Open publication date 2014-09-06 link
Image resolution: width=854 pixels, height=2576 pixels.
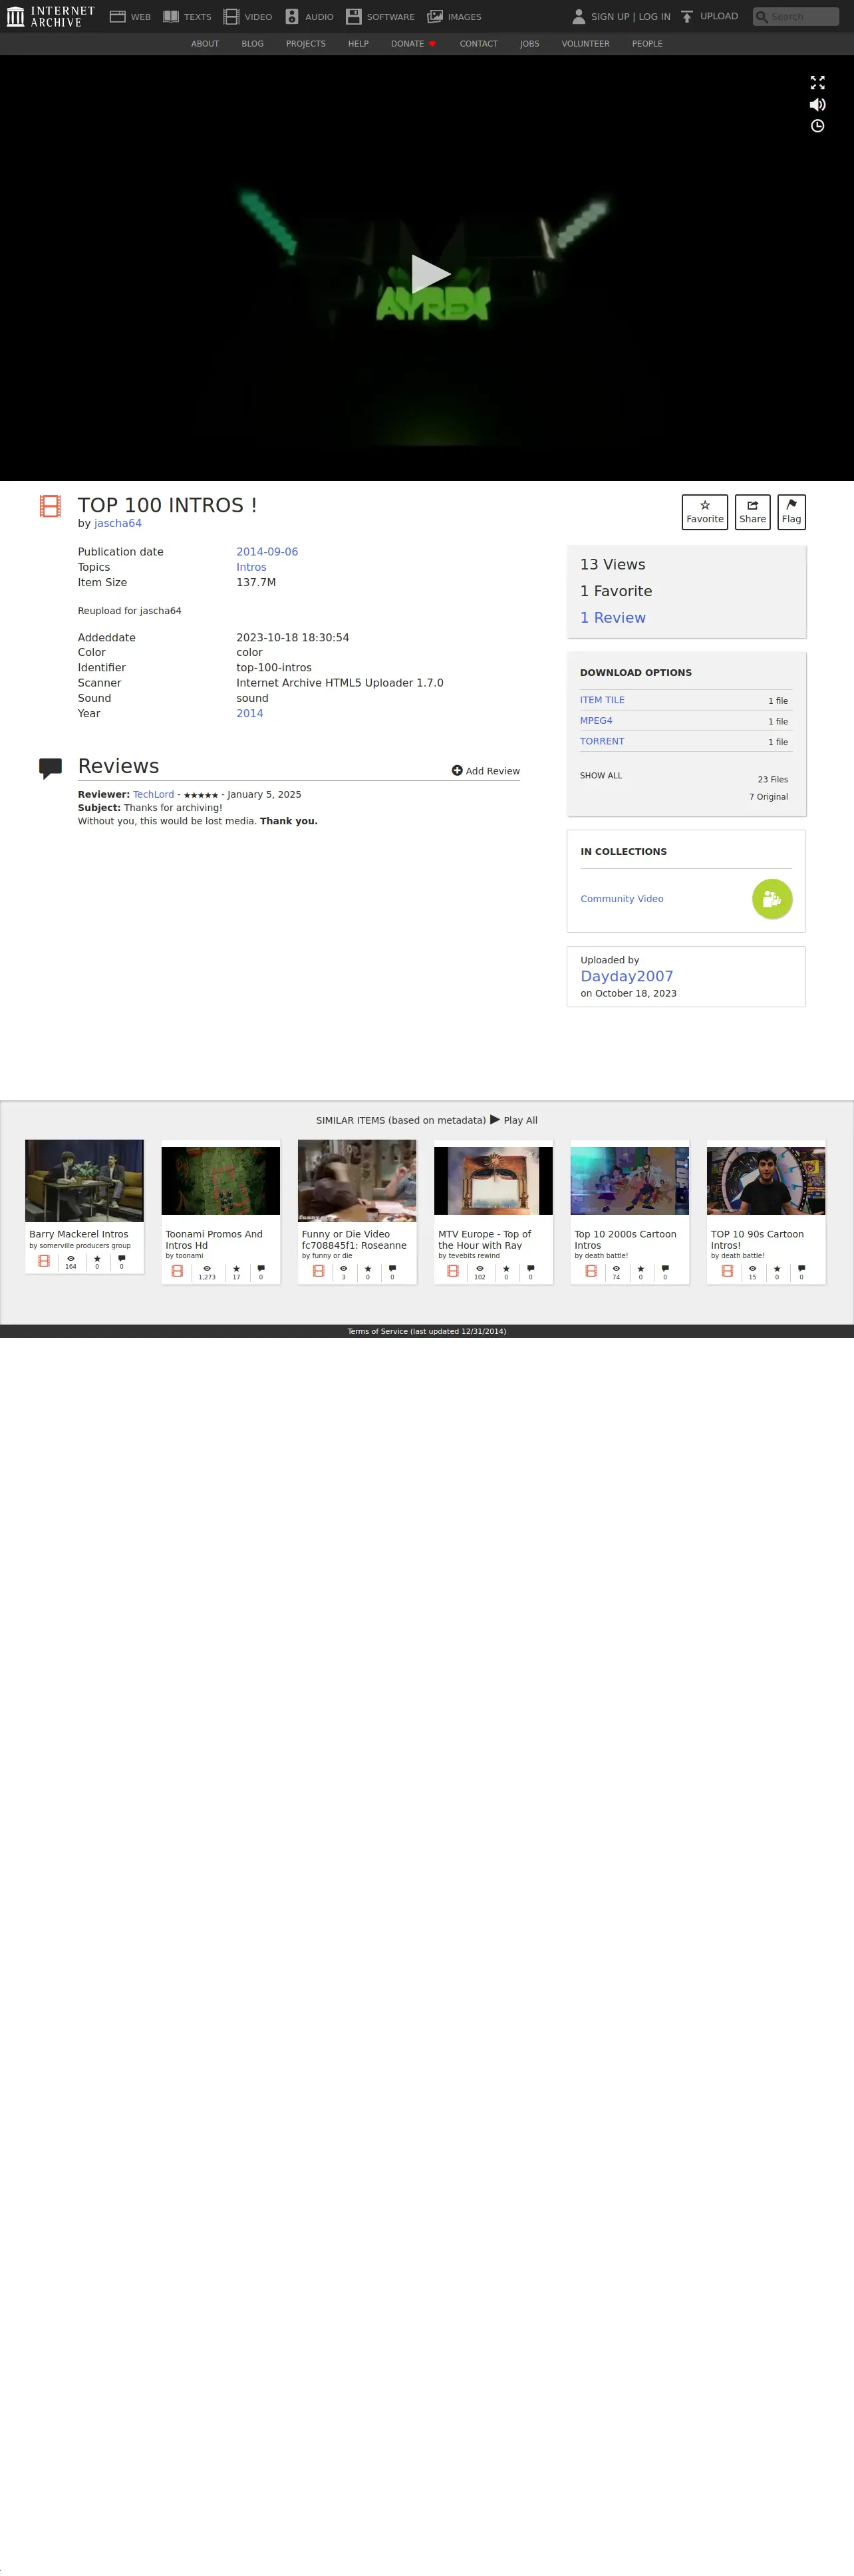pos(267,552)
